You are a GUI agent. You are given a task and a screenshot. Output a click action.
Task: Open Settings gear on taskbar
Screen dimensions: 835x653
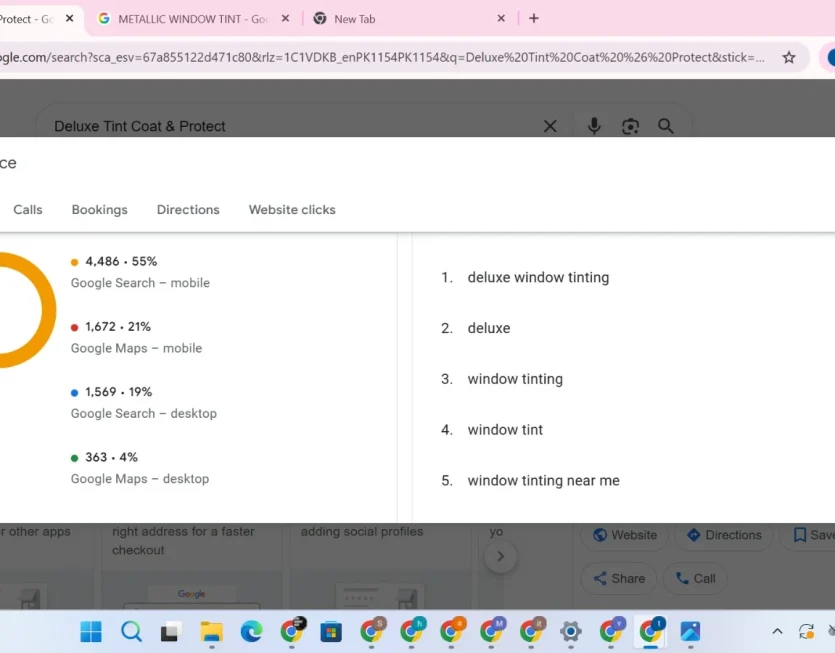(570, 632)
